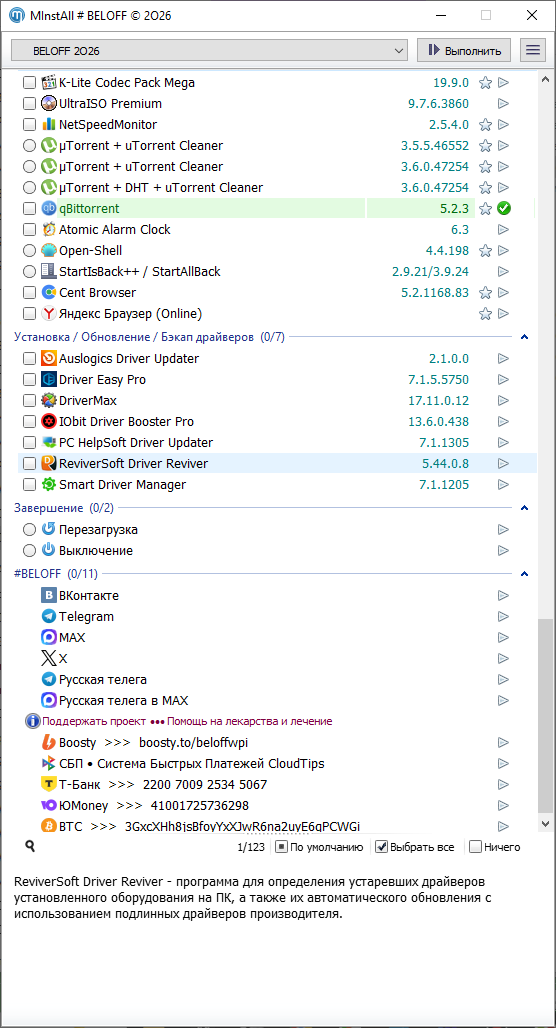Click the play arrow for Перезагрузка
This screenshot has width=556, height=1028.
coord(504,529)
